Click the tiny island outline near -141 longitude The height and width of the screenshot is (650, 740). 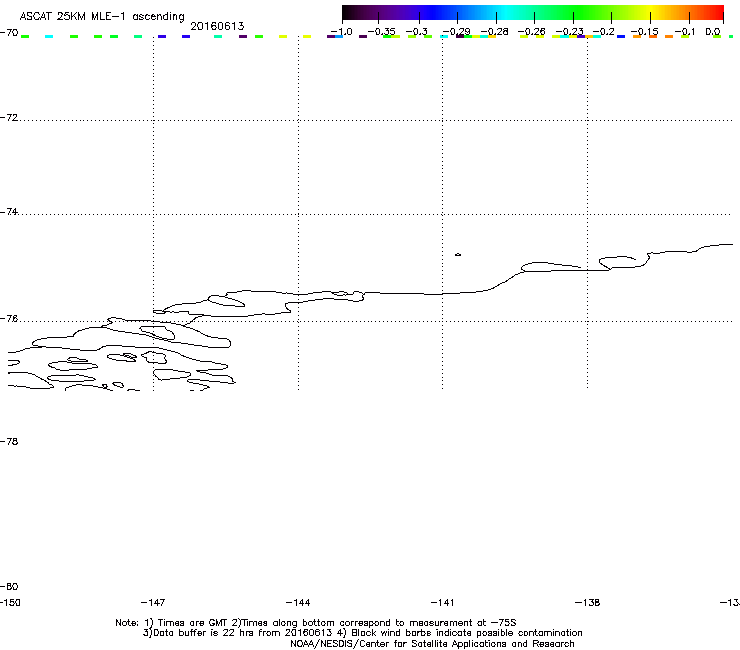pos(458,254)
